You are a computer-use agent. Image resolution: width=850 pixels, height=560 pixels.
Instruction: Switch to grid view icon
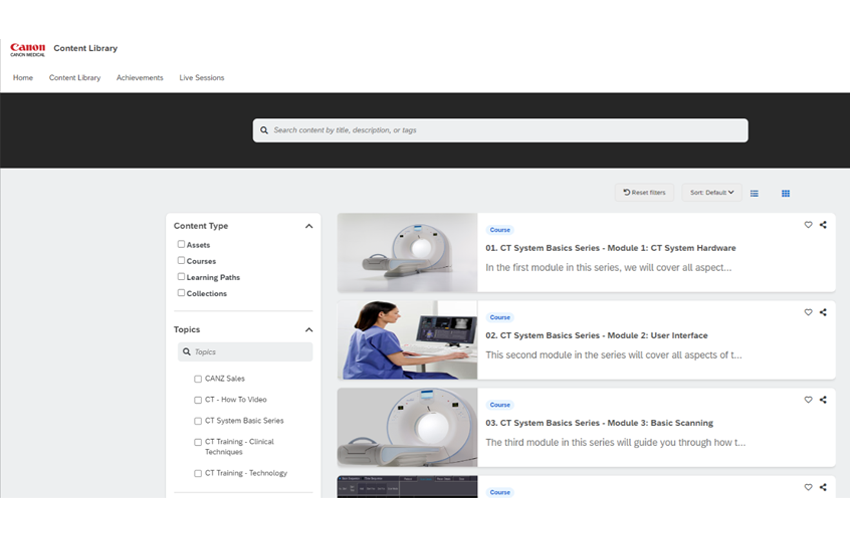(785, 194)
